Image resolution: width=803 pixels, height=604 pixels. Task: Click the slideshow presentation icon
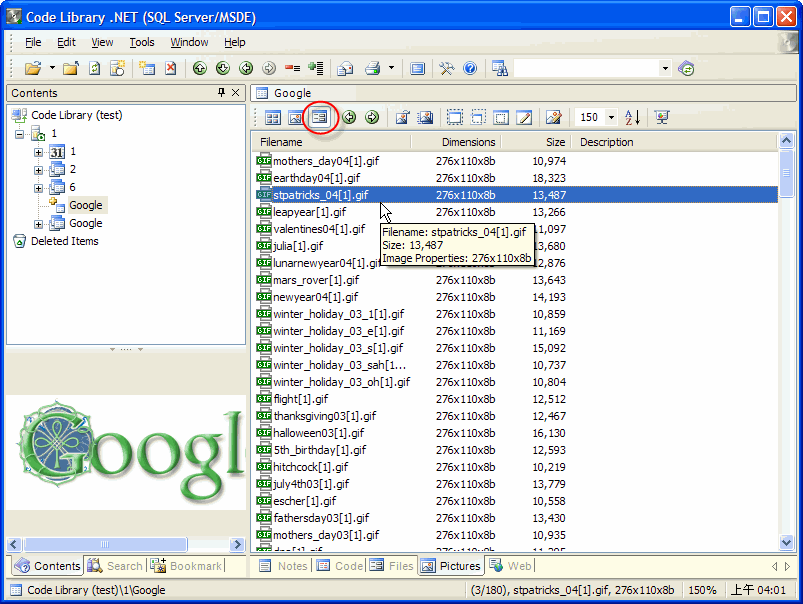click(662, 117)
